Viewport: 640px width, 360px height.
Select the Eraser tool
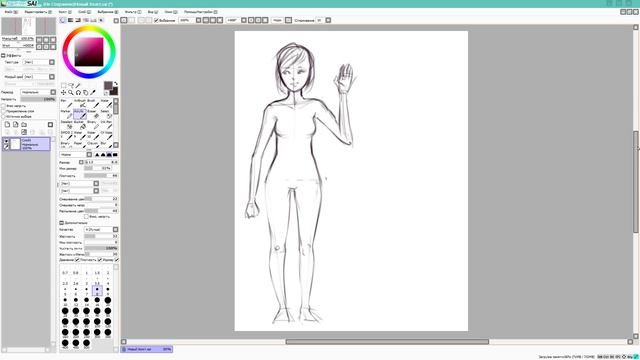[x=92, y=114]
